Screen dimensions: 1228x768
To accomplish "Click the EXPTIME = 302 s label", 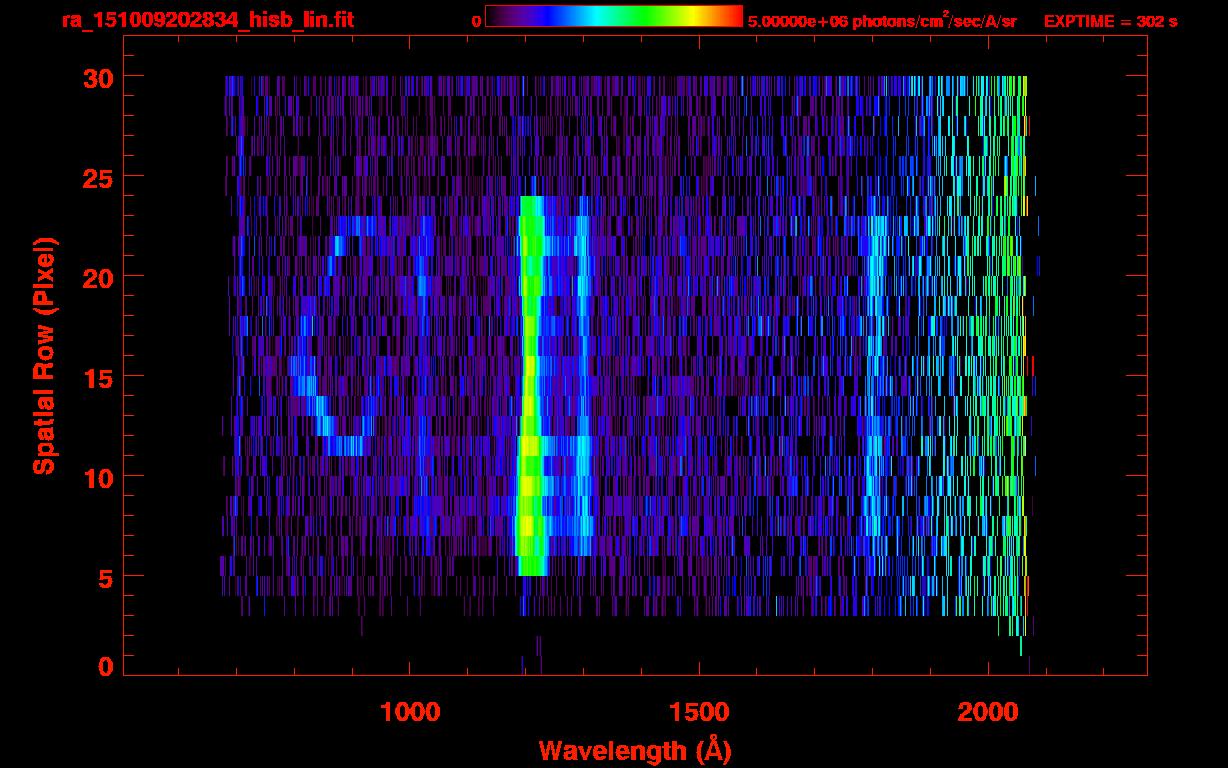I will point(1110,21).
